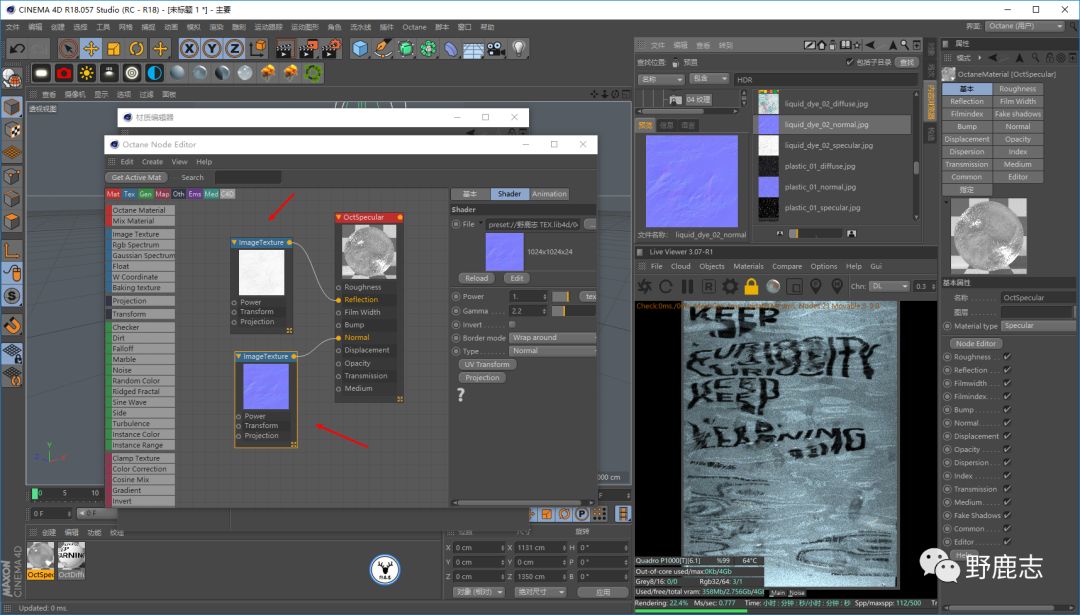
Task: Toggle the Invert checkbox in Shader
Action: (513, 325)
